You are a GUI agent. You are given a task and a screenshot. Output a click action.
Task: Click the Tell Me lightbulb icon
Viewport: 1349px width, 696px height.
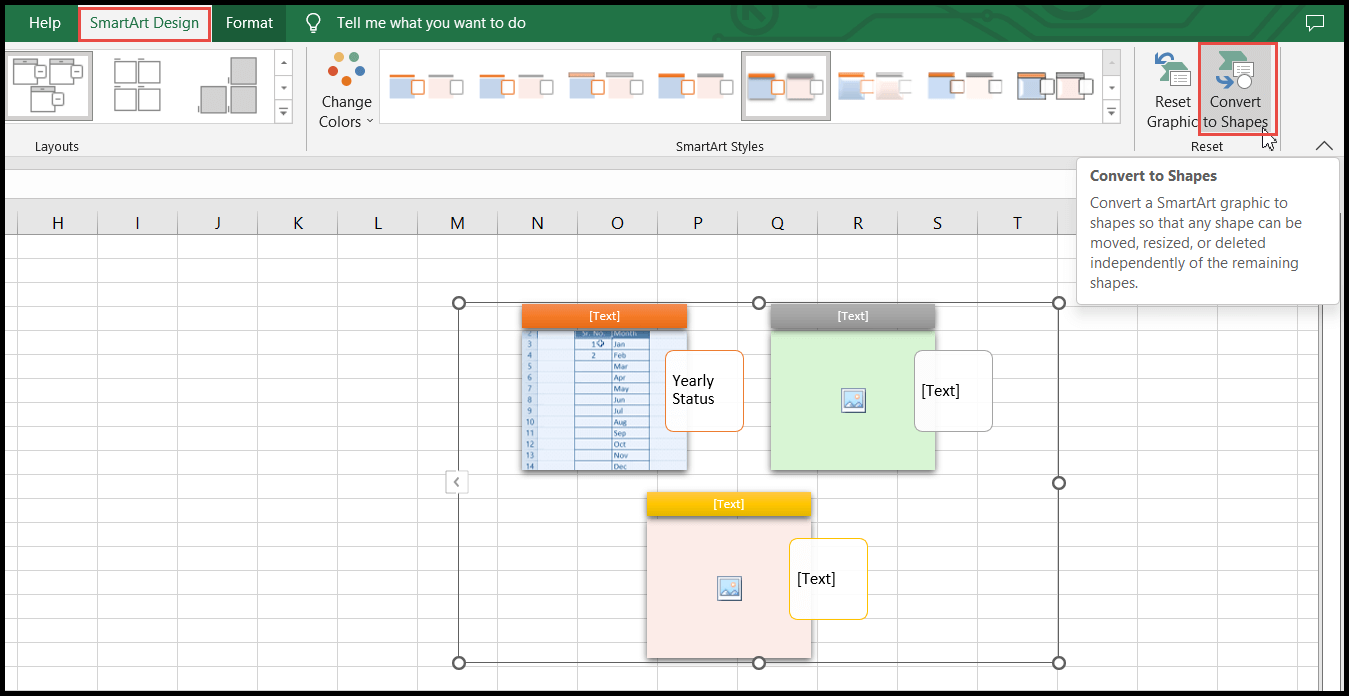point(312,21)
